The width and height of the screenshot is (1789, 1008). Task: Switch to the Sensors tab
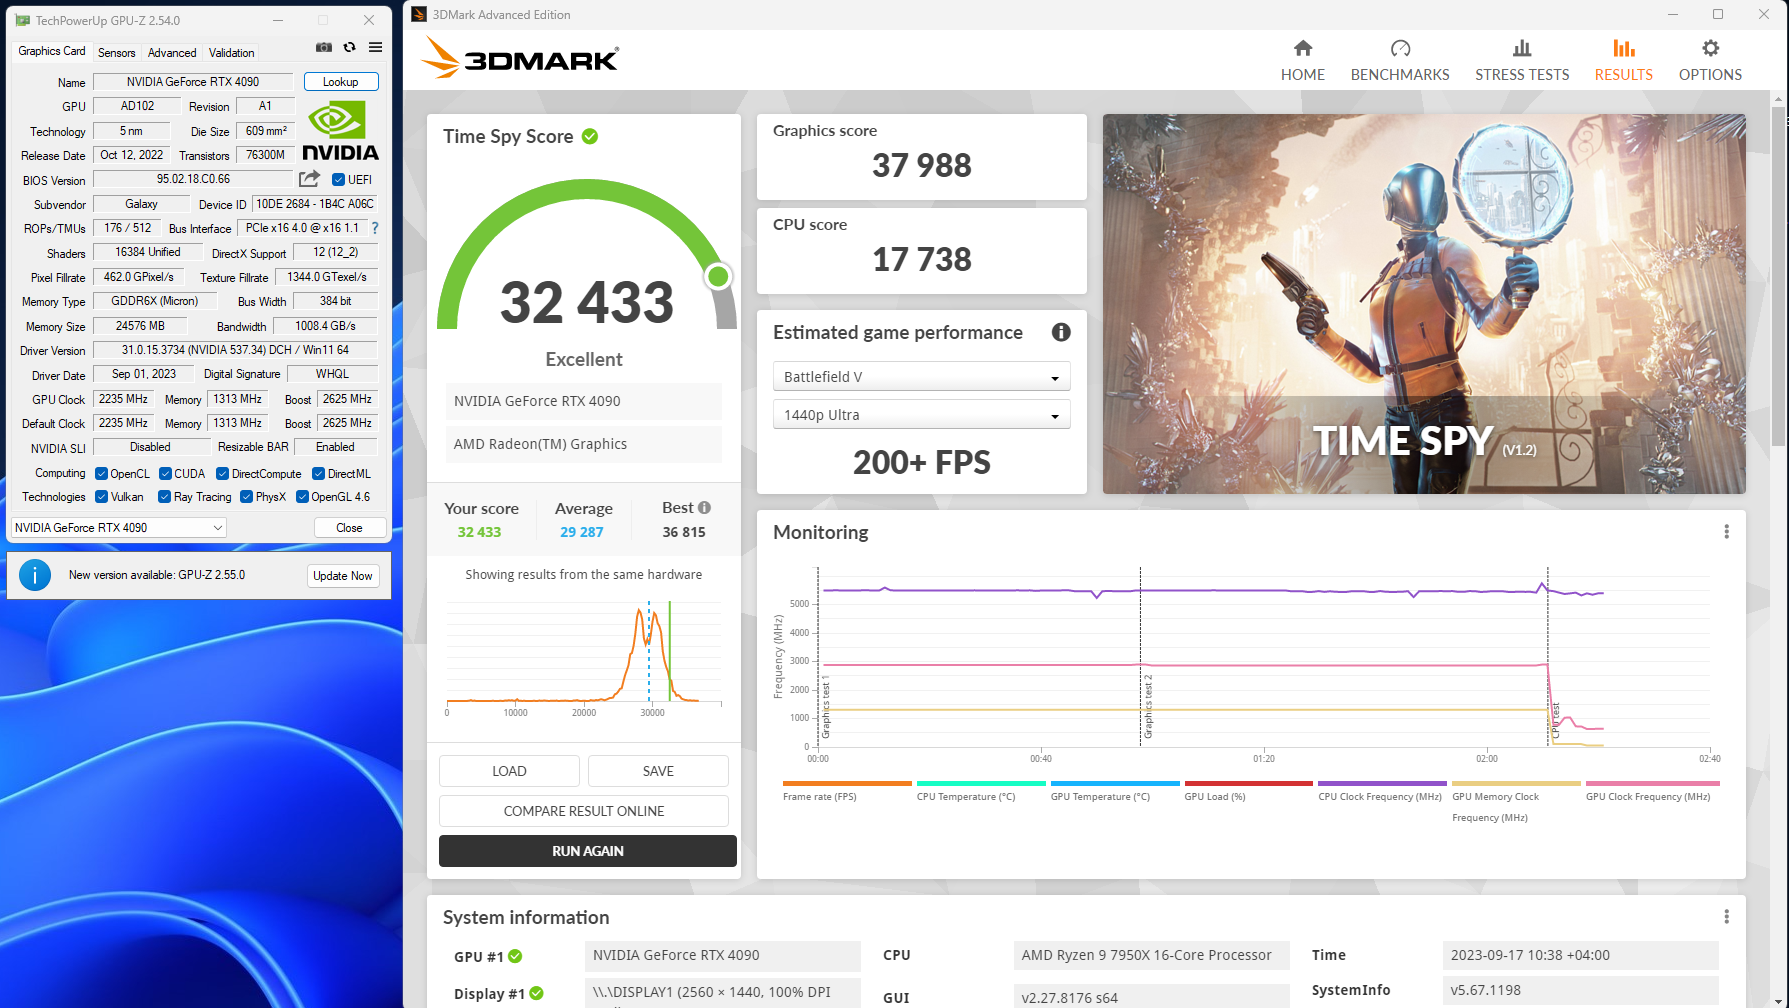click(116, 53)
